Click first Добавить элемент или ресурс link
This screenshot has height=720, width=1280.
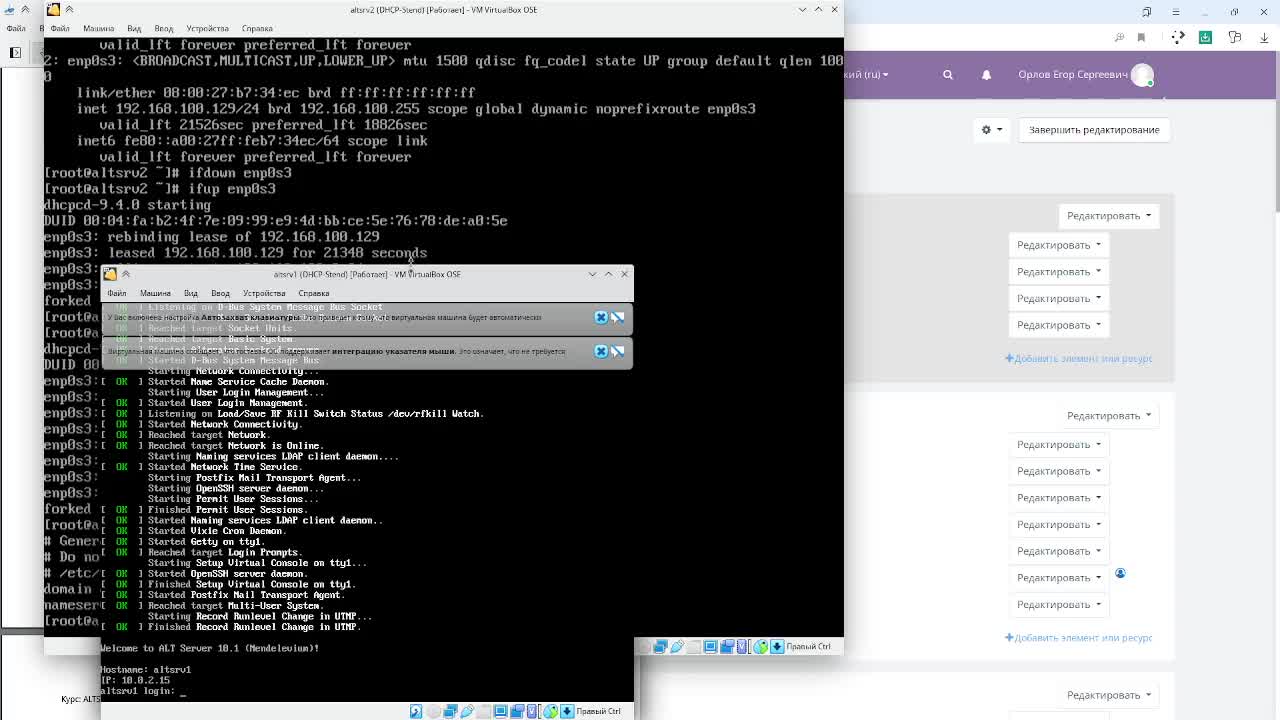[1079, 358]
